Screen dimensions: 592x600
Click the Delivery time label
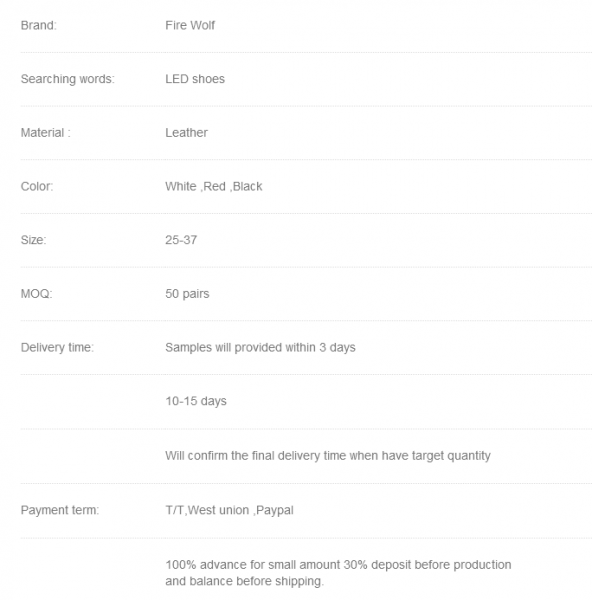(x=57, y=347)
